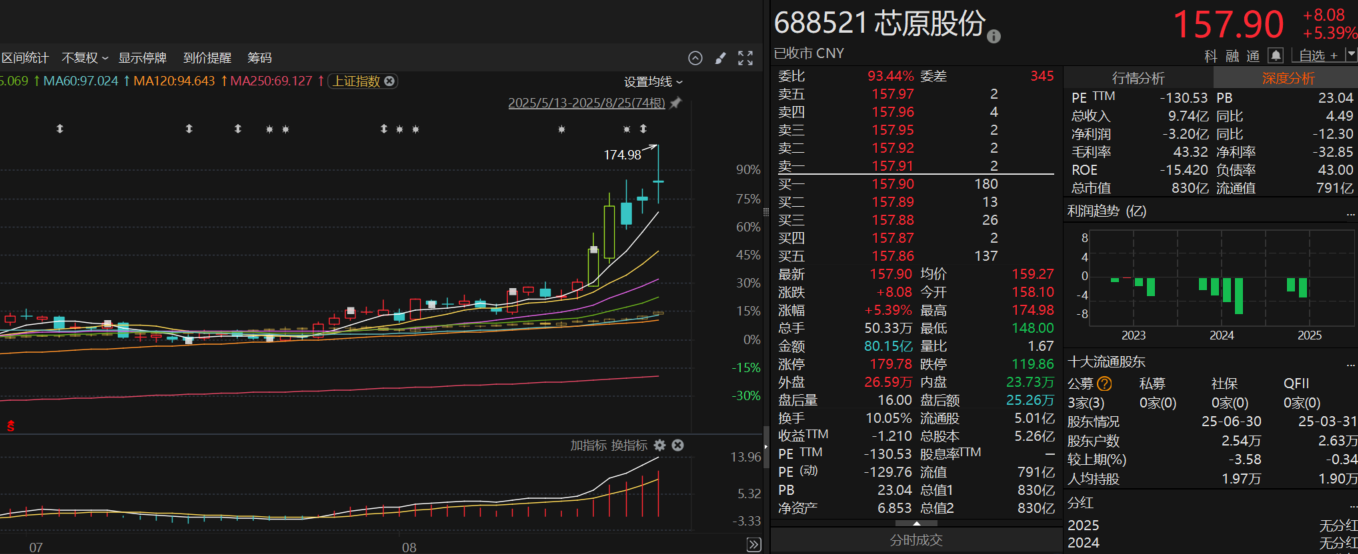This screenshot has width=1358, height=554.
Task: Open indicator settings gear
Action: point(660,445)
